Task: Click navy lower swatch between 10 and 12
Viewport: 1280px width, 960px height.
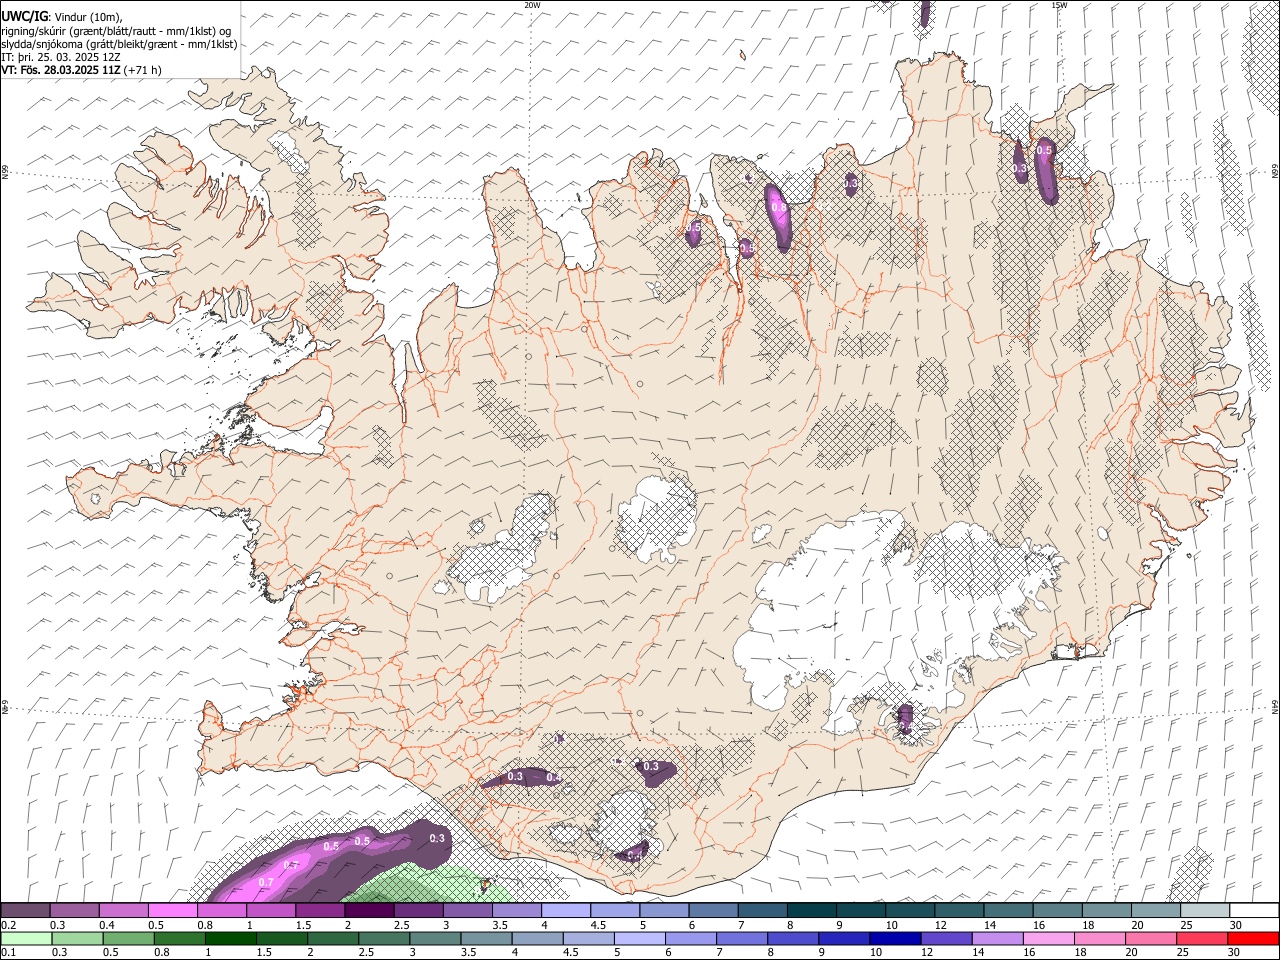Action: coord(893,939)
